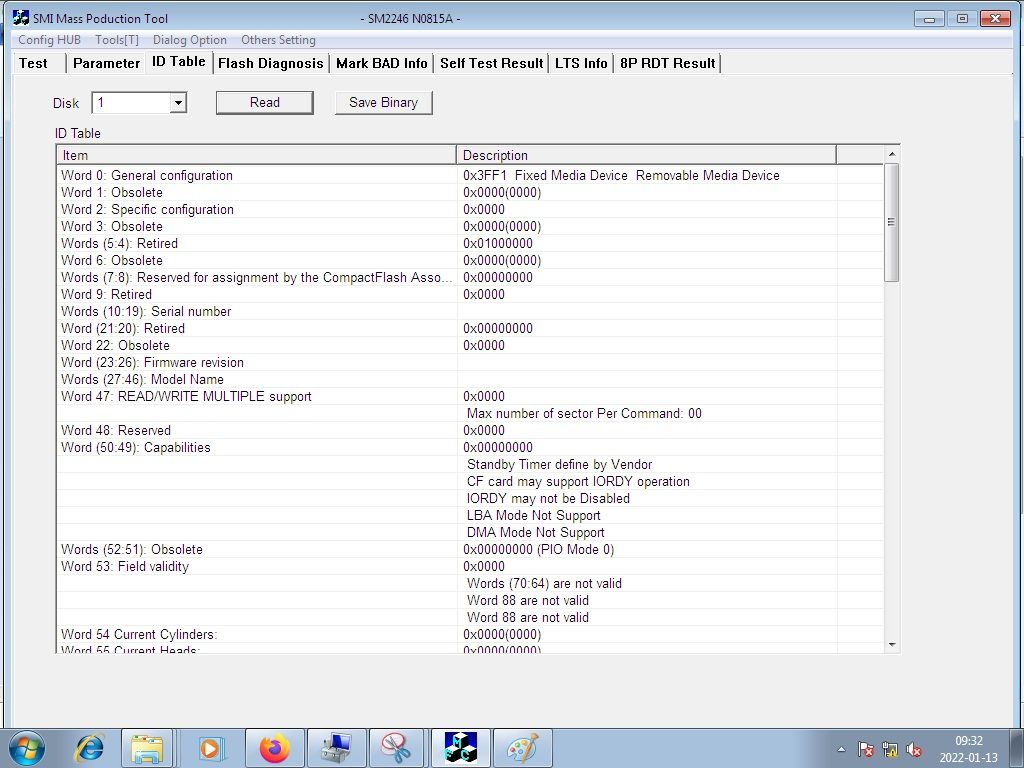Select row Word 53: Field validity

click(x=470, y=566)
